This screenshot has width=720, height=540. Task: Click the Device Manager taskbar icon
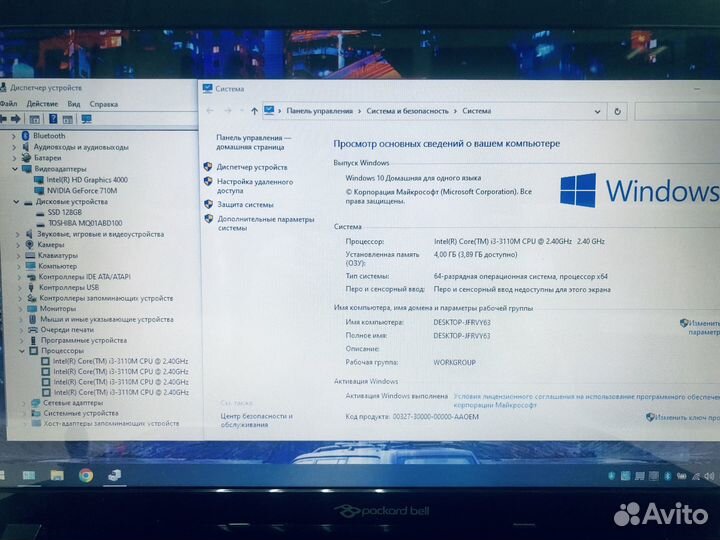(x=114, y=475)
